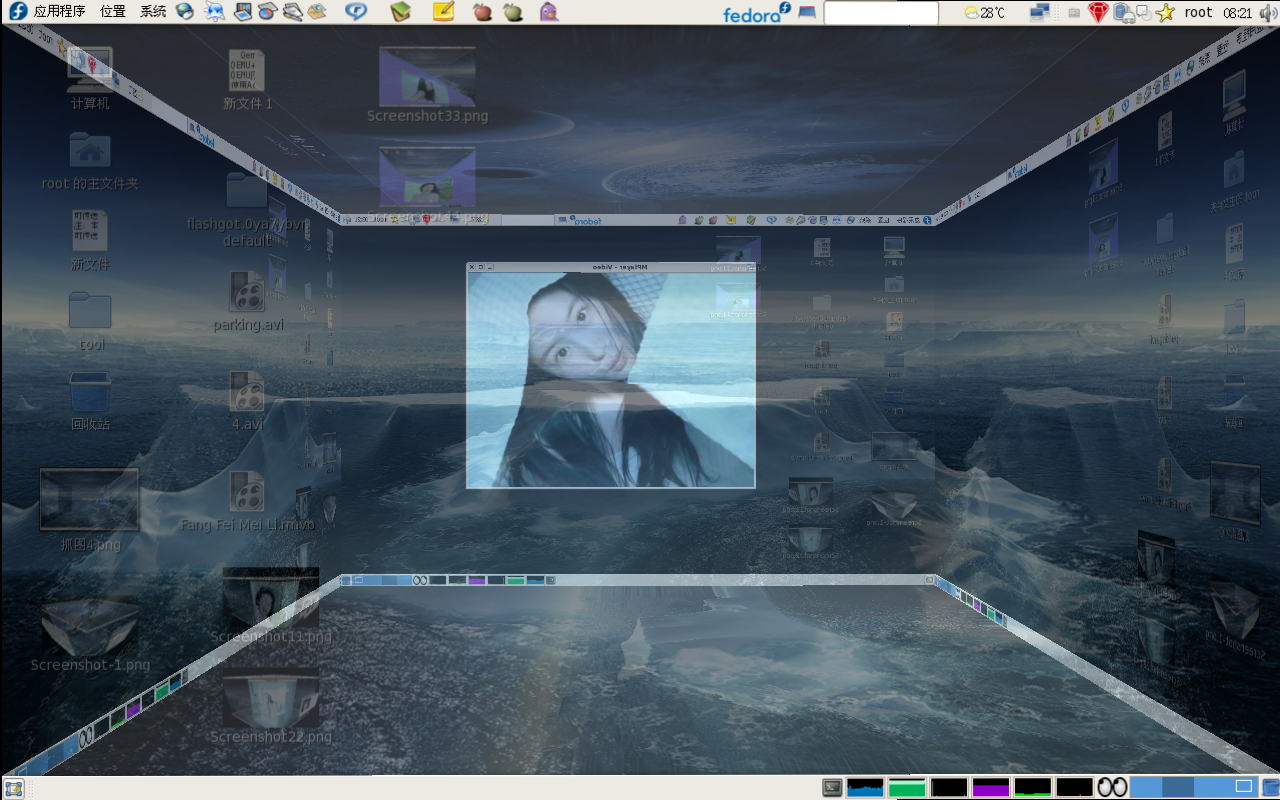The image size is (1280, 800).
Task: Open the 28°C weather applet
Action: (984, 13)
